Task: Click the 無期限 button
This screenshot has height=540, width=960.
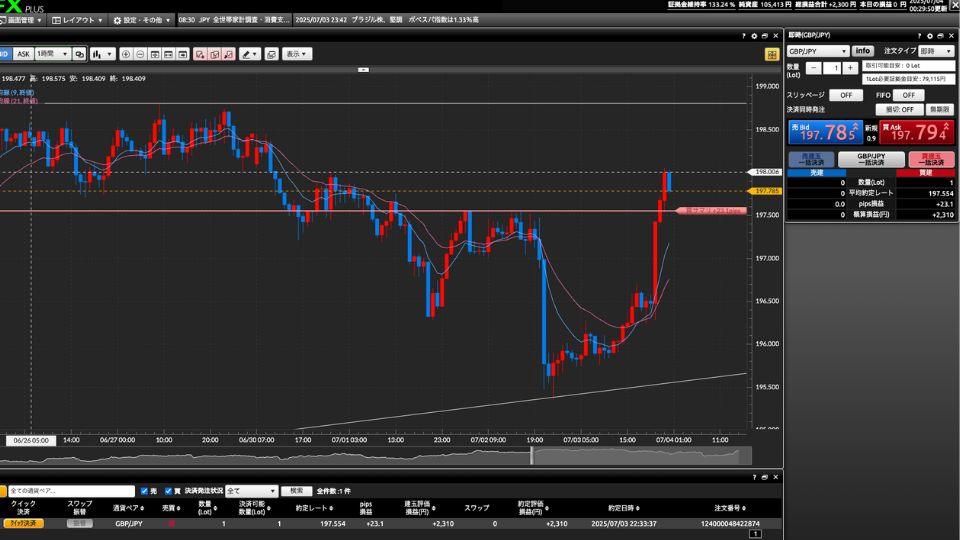Action: (939, 110)
